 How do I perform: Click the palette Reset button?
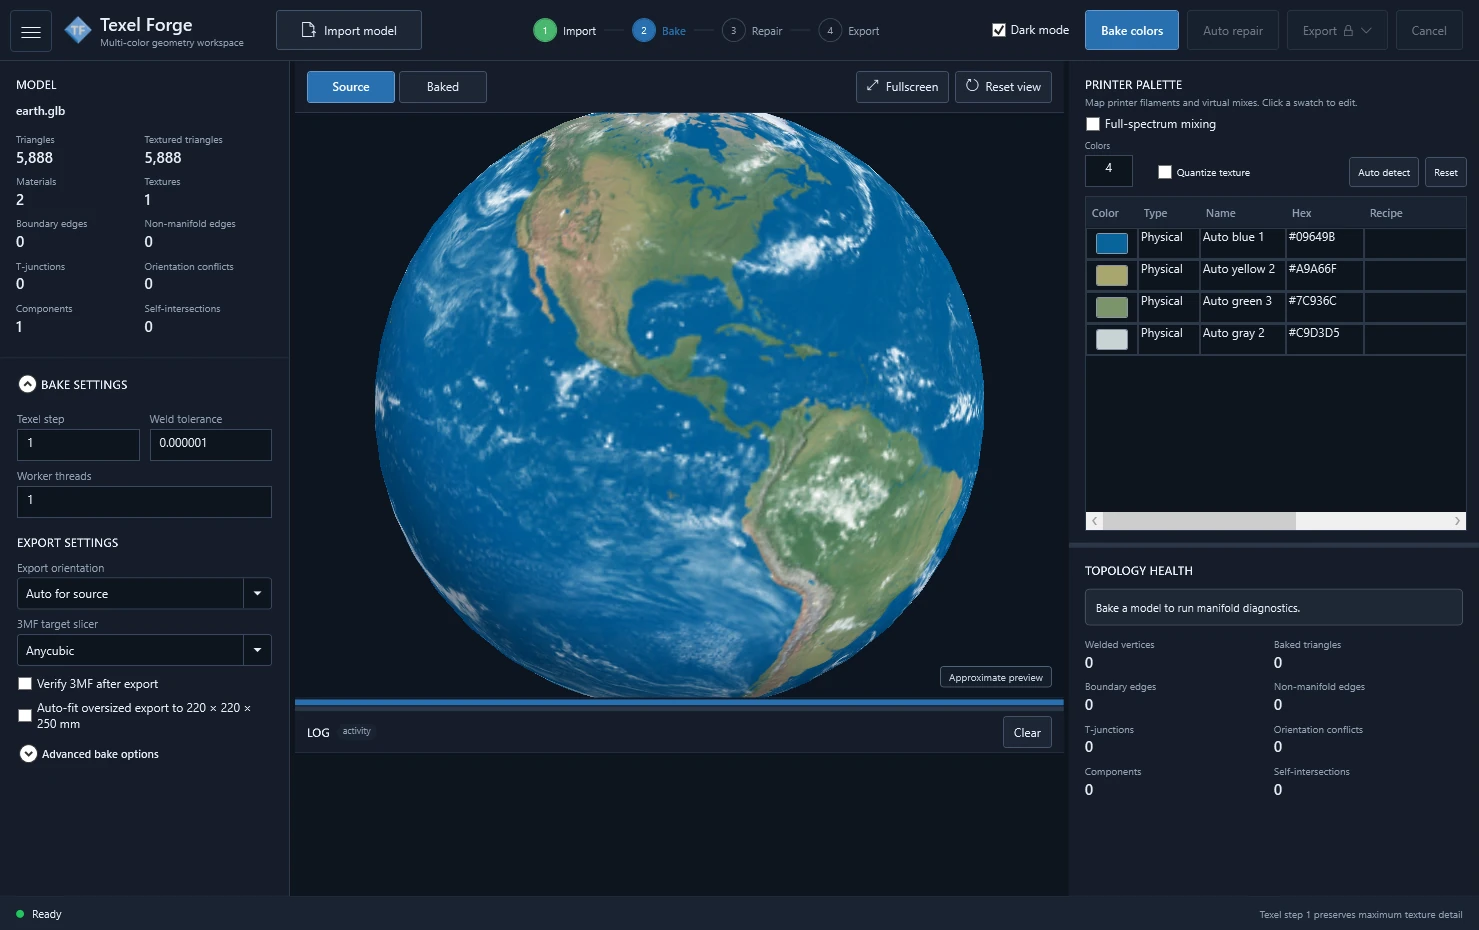coord(1446,173)
